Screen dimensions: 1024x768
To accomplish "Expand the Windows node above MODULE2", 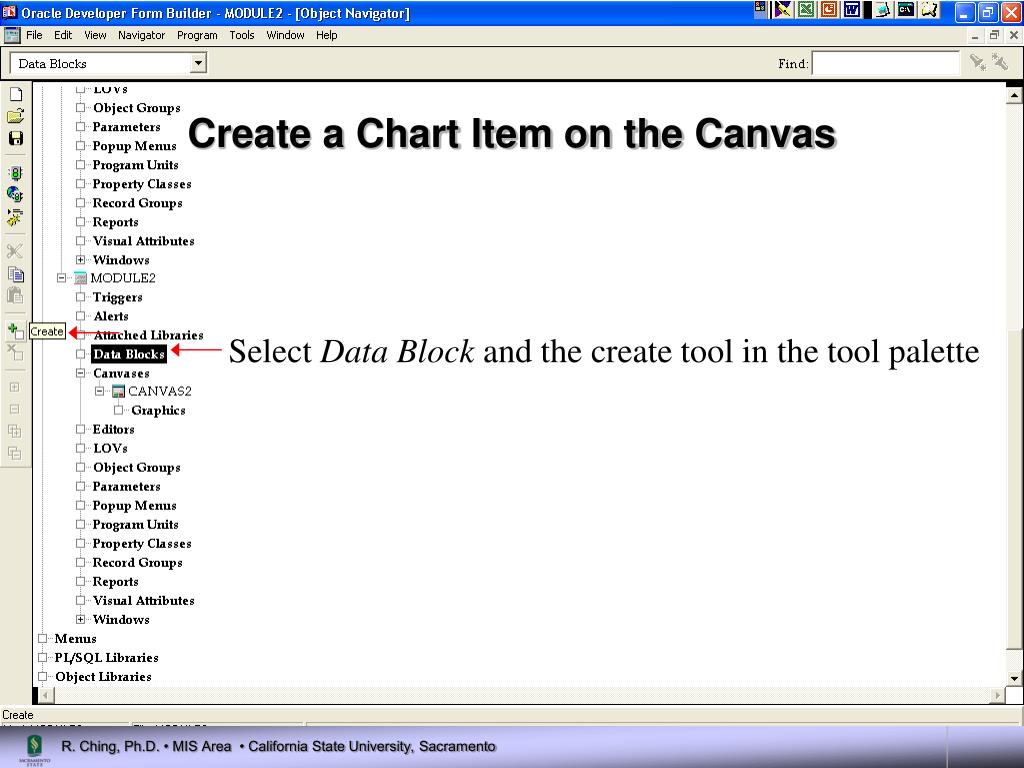I will (80, 259).
